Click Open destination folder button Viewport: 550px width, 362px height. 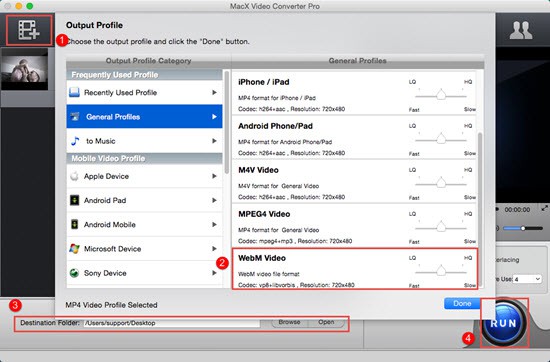pyautogui.click(x=326, y=322)
